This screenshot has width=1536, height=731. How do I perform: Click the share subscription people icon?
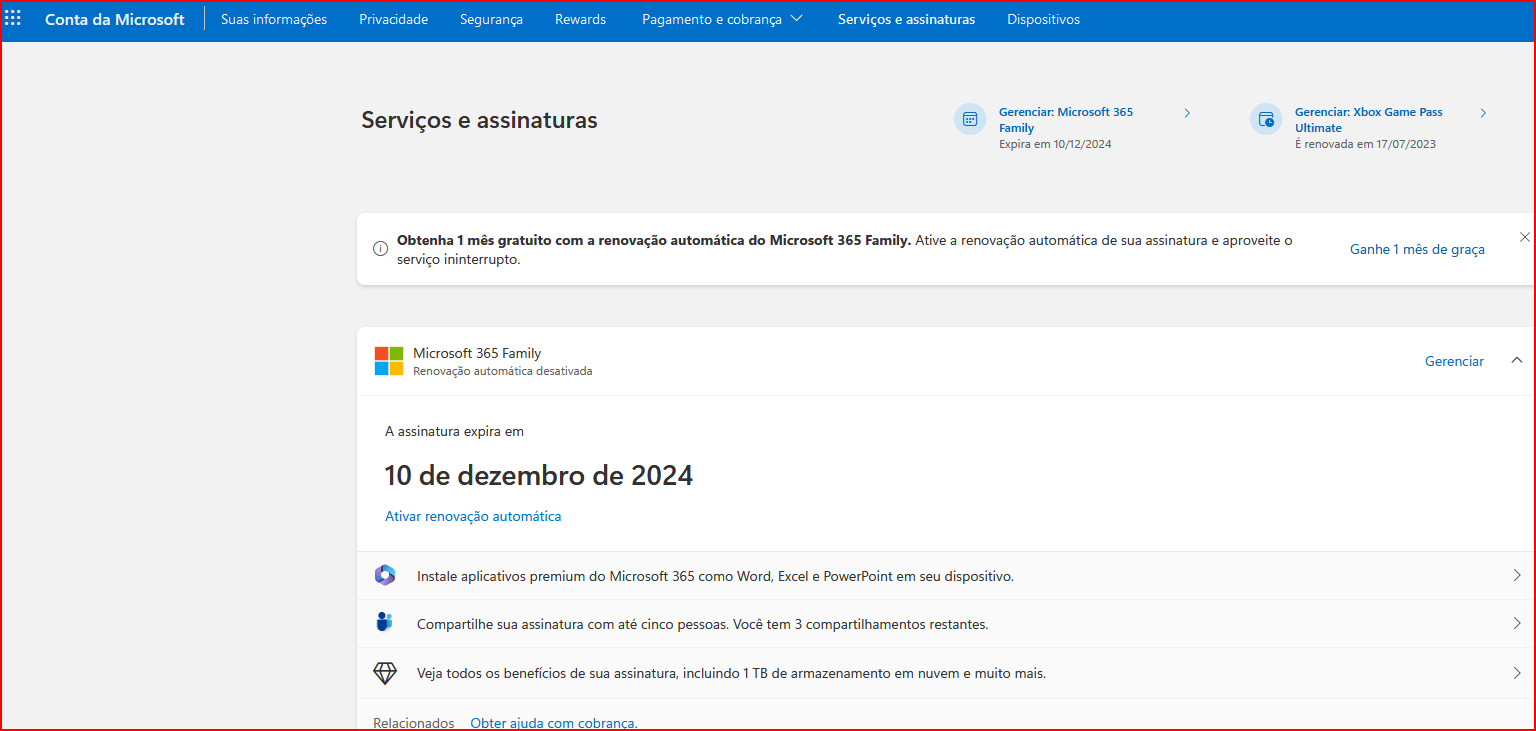click(385, 623)
